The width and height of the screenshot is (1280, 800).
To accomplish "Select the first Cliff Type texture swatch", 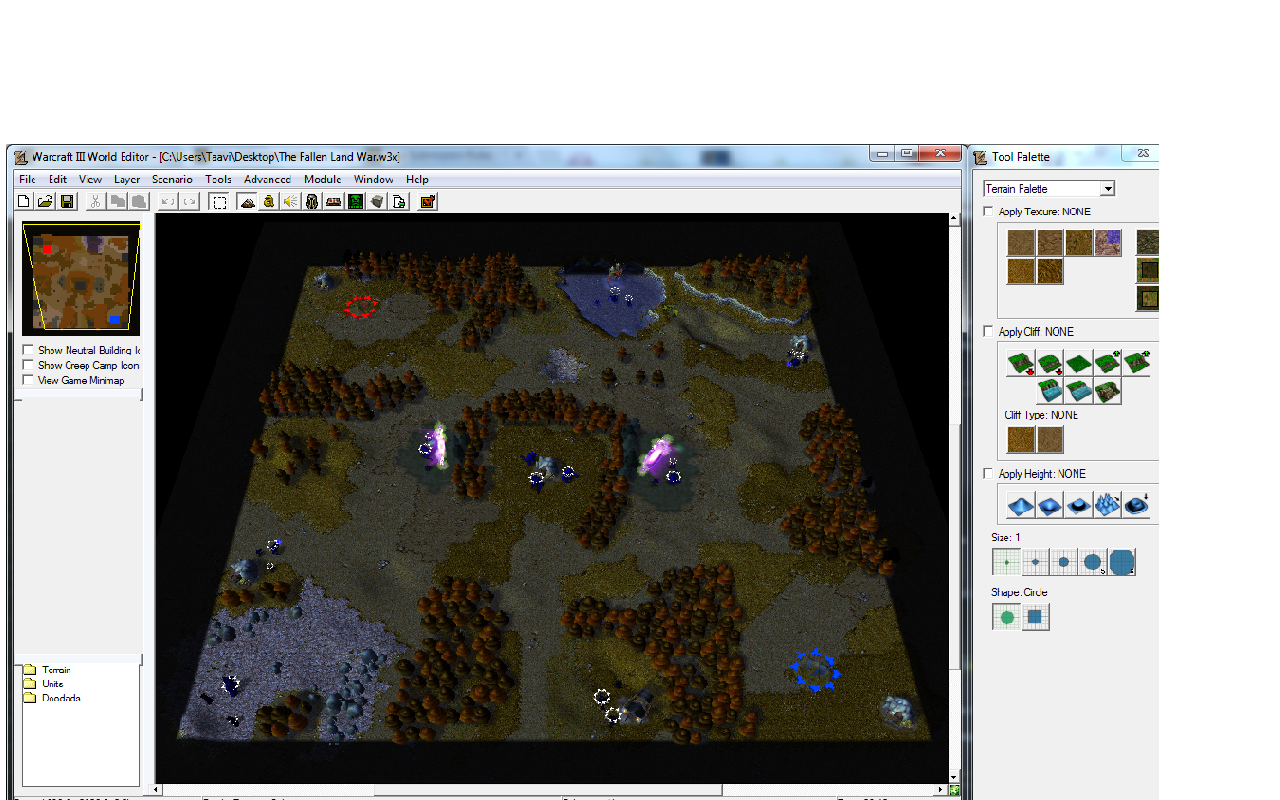I will (1020, 439).
